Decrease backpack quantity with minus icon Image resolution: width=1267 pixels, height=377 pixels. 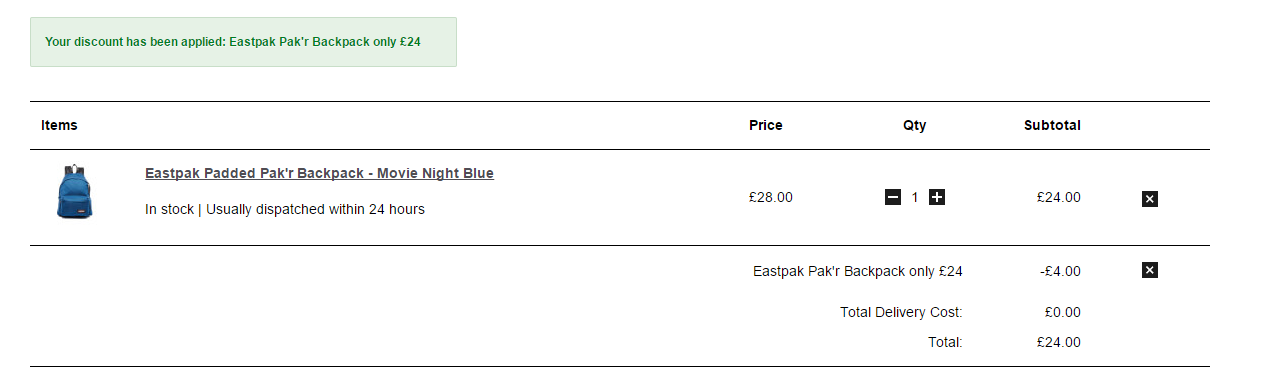[893, 197]
